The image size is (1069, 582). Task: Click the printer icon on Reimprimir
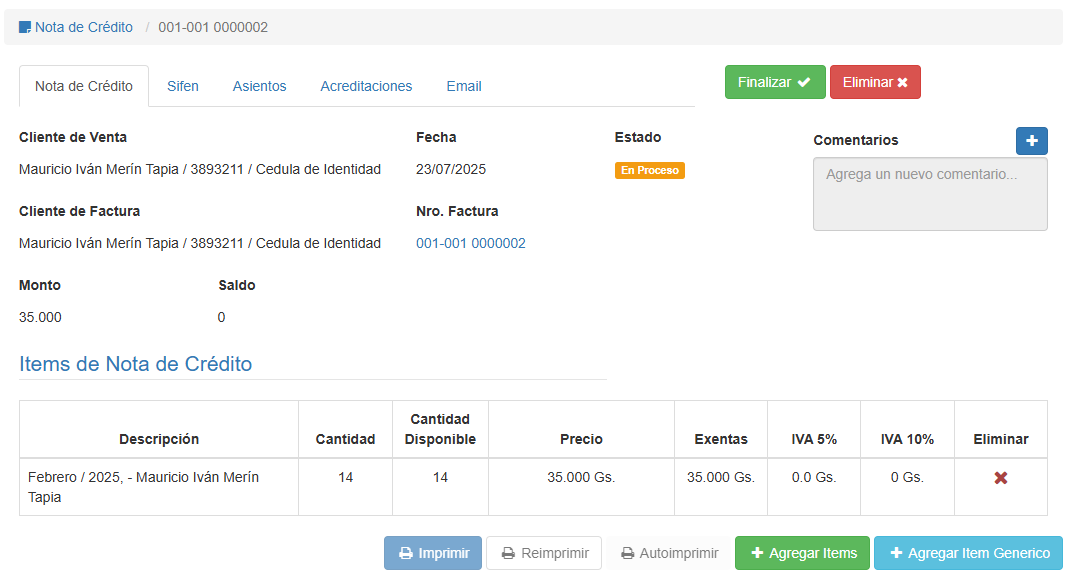pos(508,553)
